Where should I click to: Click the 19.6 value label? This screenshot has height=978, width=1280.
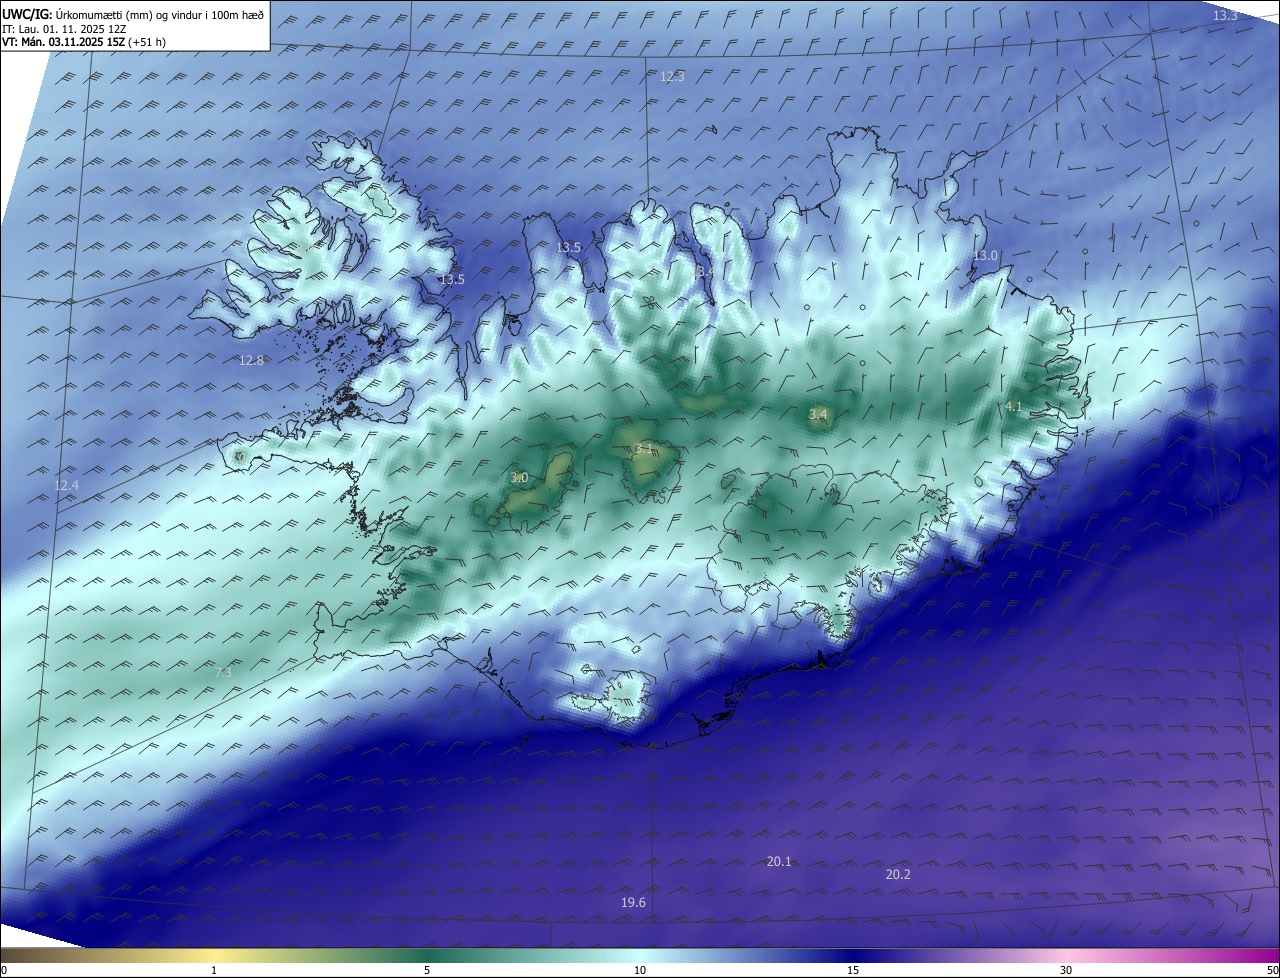633,903
